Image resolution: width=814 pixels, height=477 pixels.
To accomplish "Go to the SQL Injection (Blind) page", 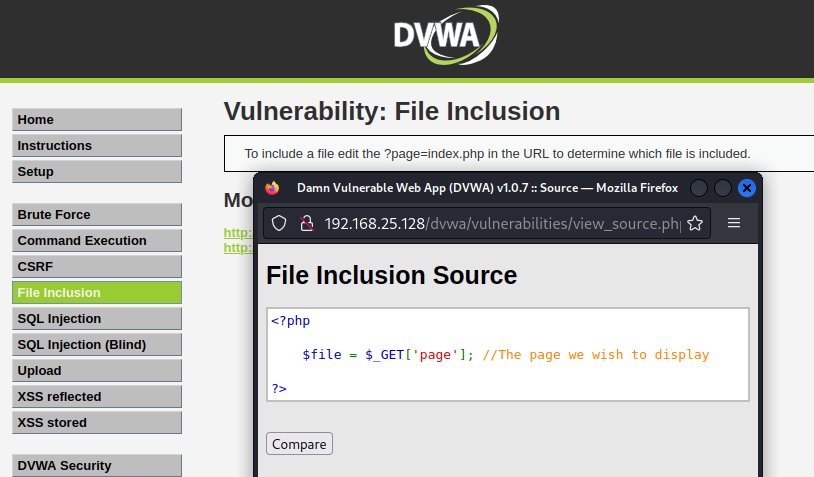I will tap(97, 344).
